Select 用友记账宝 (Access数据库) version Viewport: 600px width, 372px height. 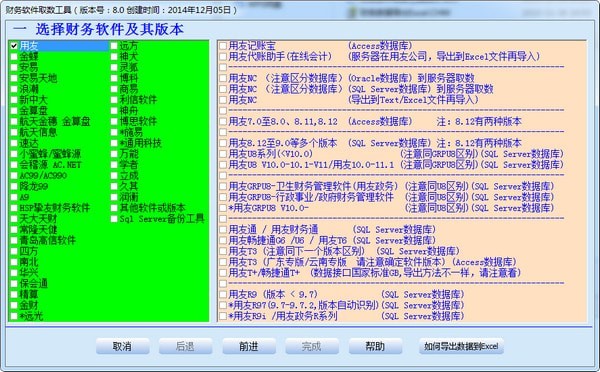[x=223, y=46]
